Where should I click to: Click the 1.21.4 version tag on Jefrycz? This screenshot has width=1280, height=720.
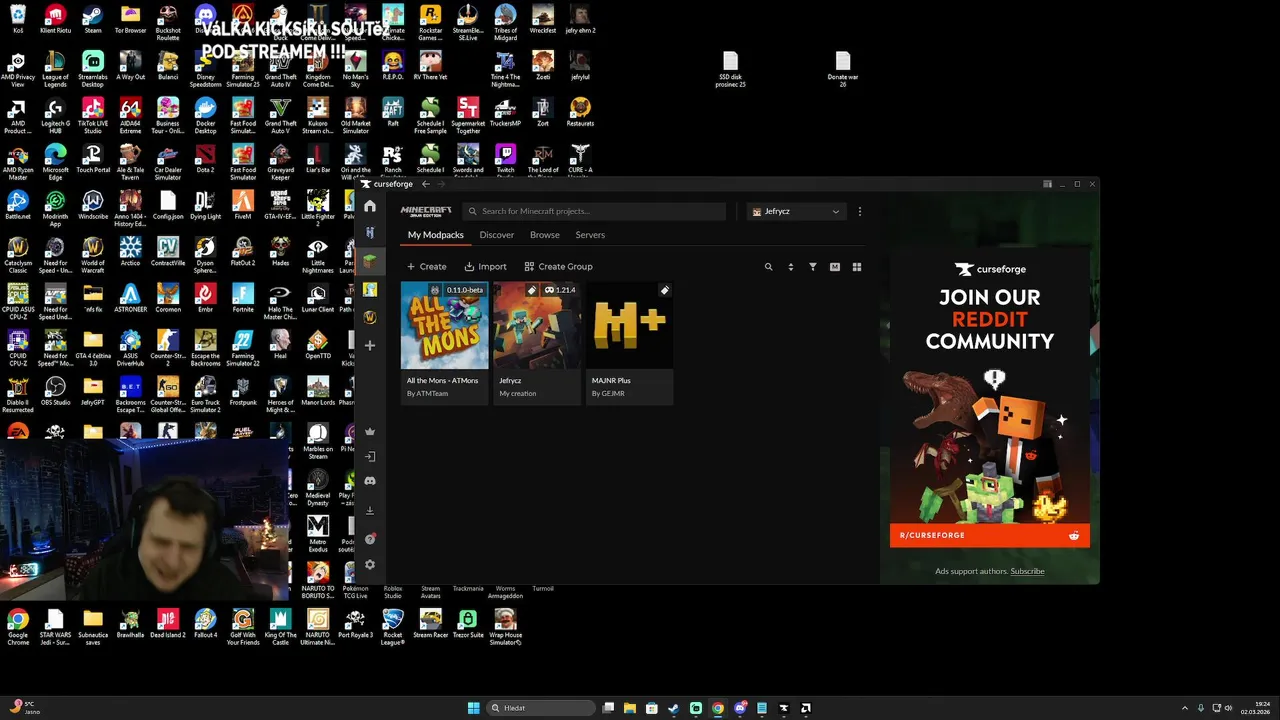[560, 290]
